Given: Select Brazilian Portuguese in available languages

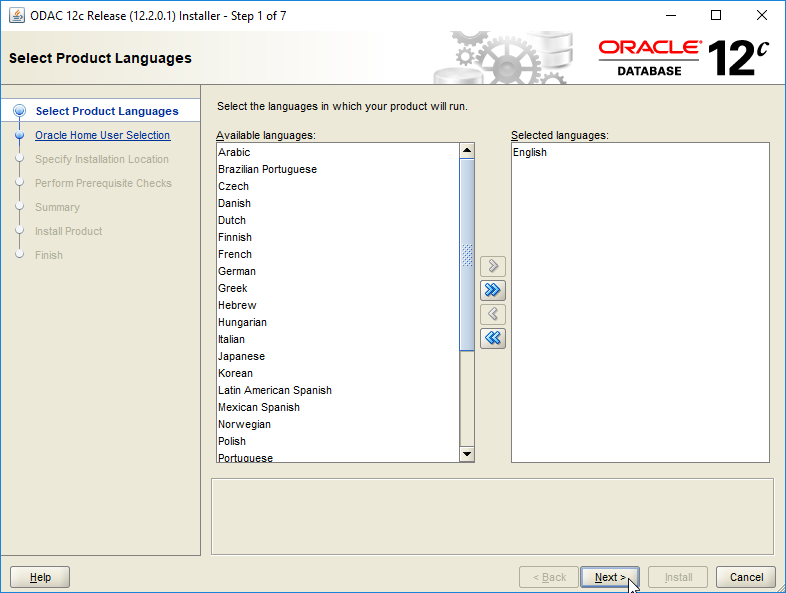Looking at the screenshot, I should tap(338, 169).
